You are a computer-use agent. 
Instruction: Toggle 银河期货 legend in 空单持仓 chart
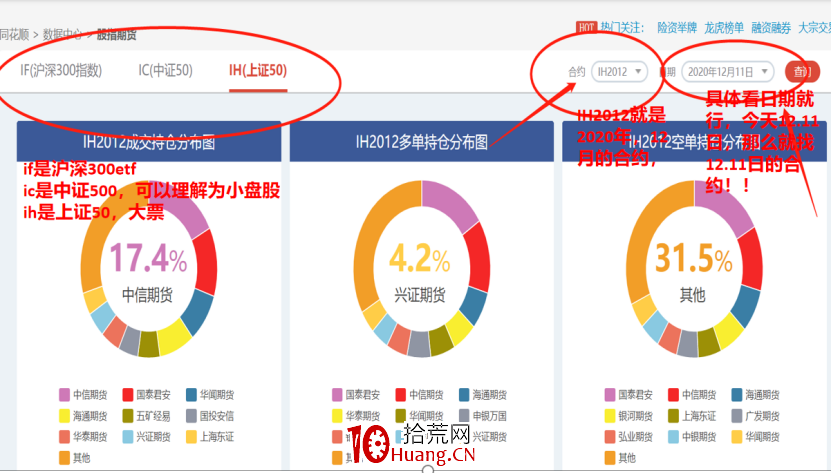point(629,416)
